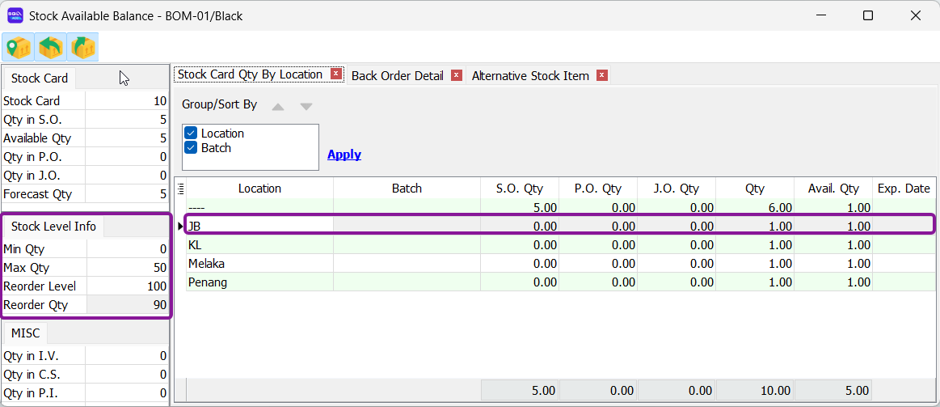Select the Melaka location row
Viewport: 940px width, 407px height.
[x=561, y=264]
